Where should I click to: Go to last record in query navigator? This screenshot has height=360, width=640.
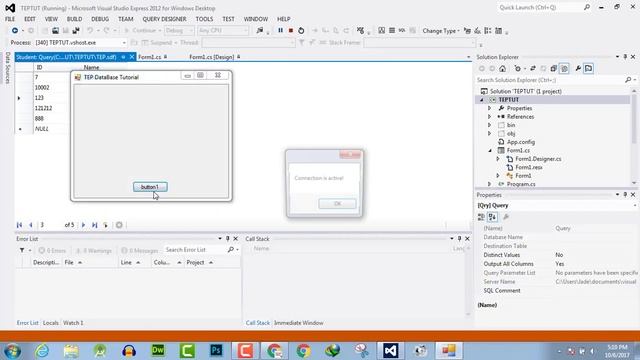95,225
